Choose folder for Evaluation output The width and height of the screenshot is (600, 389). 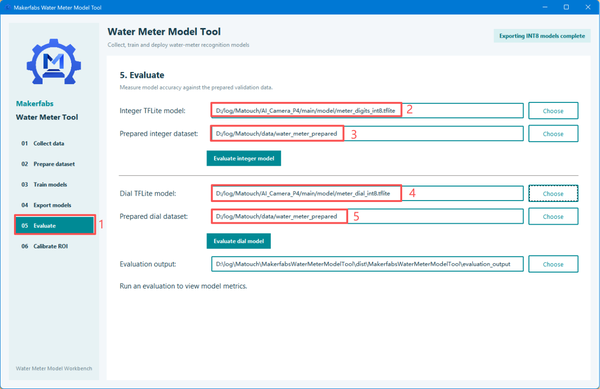(553, 264)
